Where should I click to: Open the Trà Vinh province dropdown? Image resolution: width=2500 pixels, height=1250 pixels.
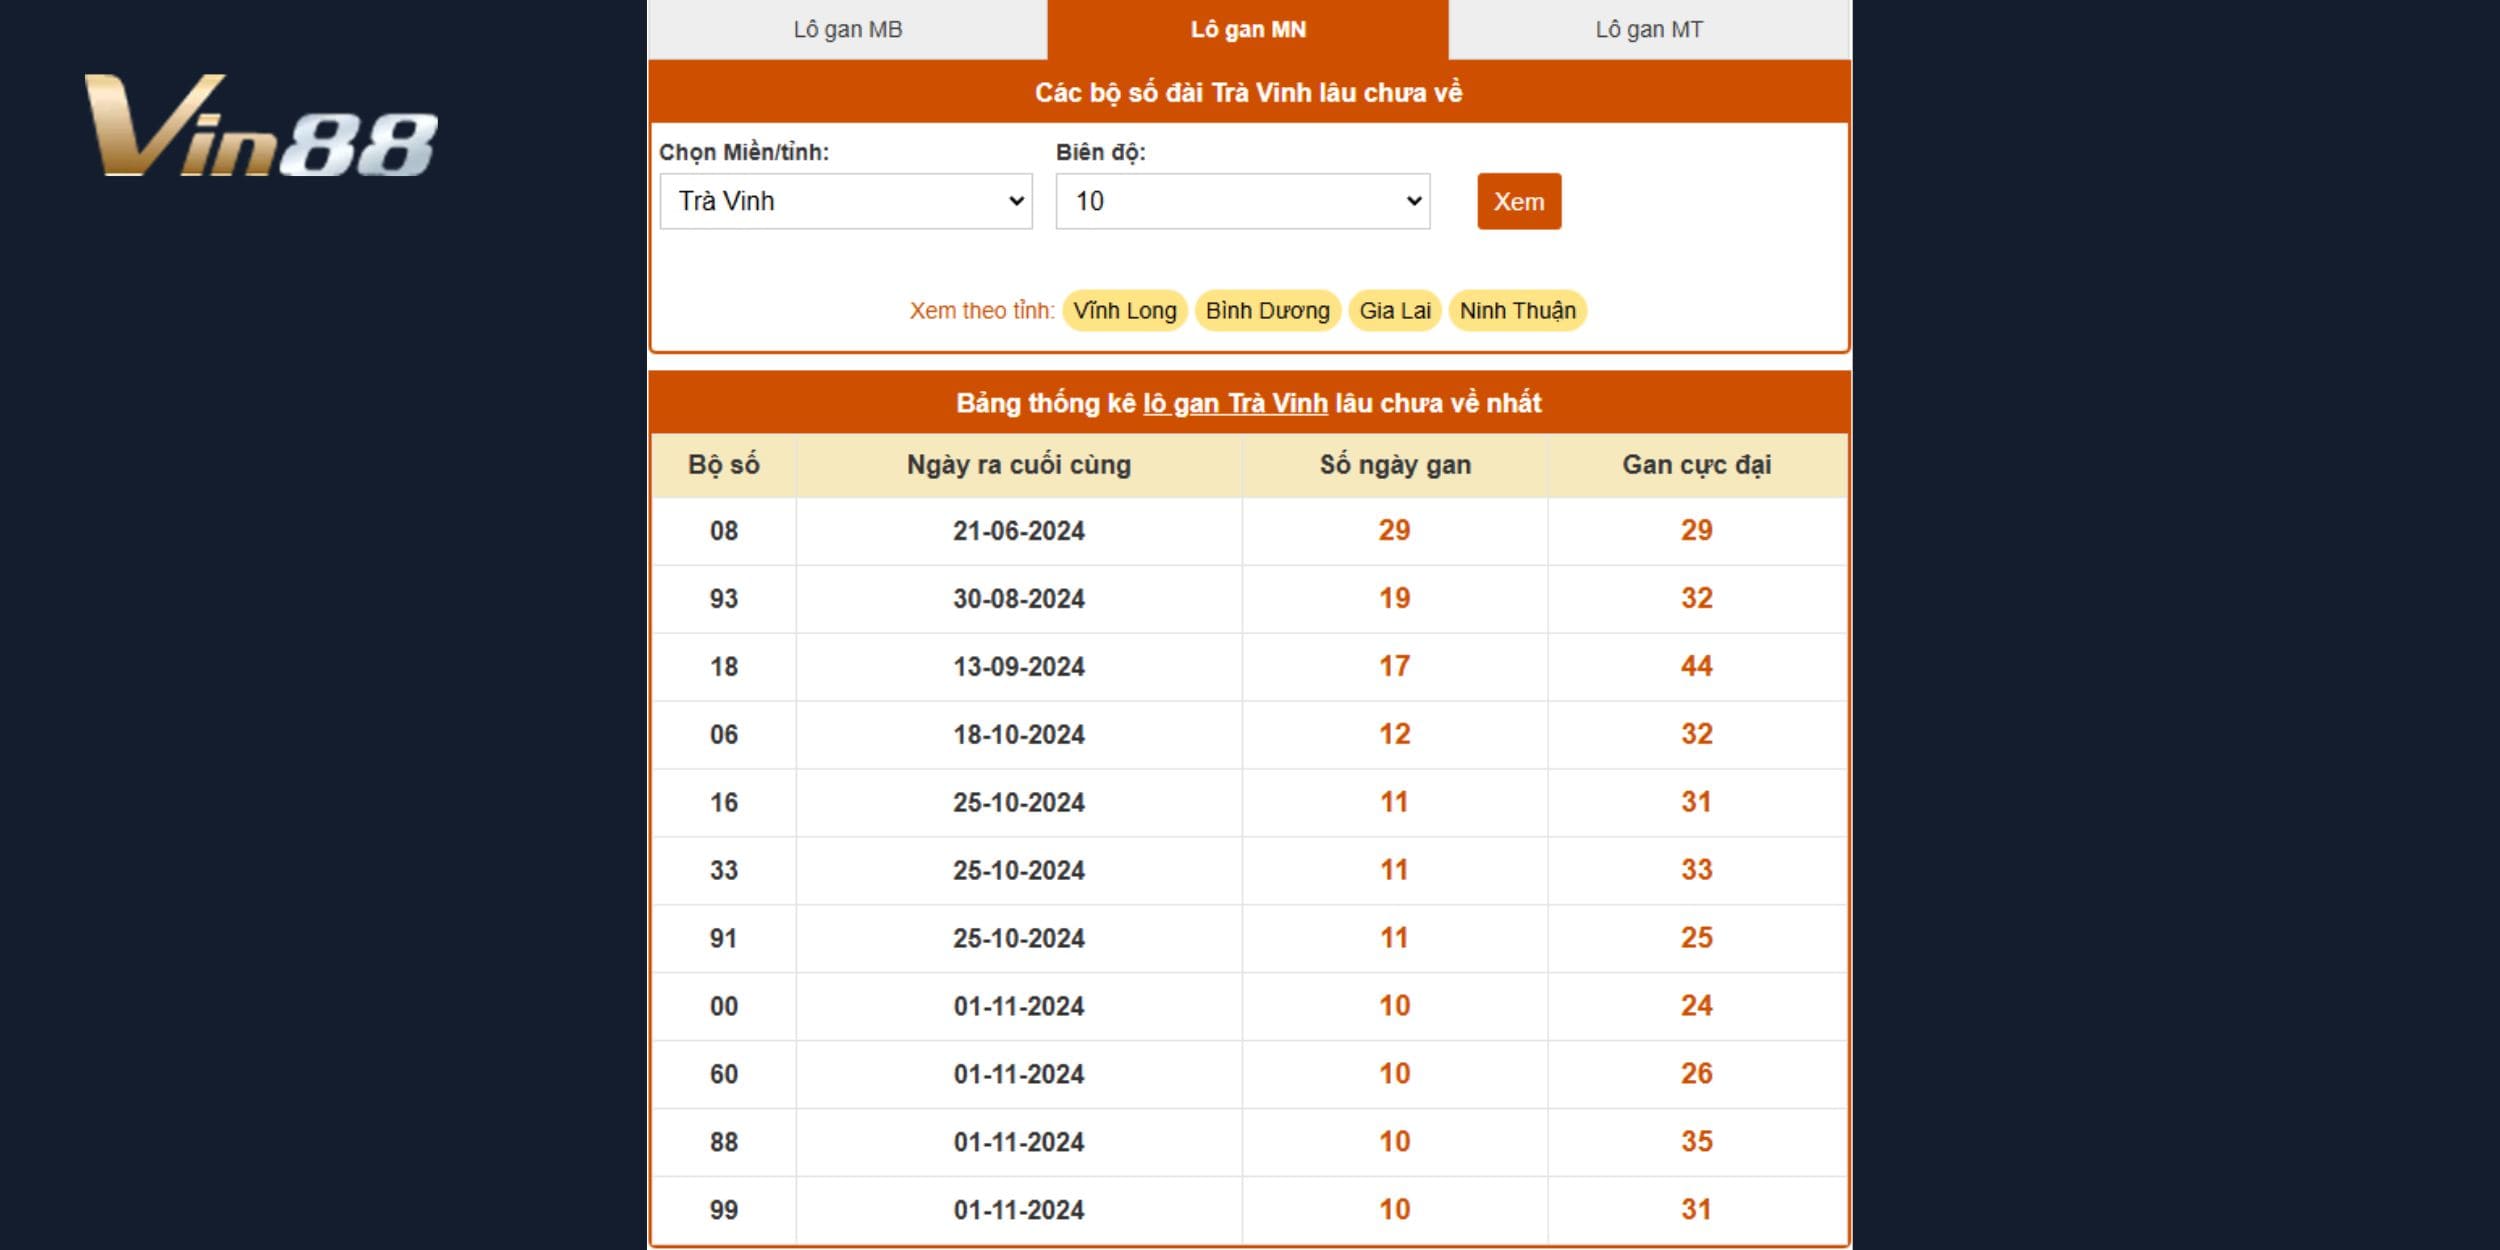(x=846, y=201)
